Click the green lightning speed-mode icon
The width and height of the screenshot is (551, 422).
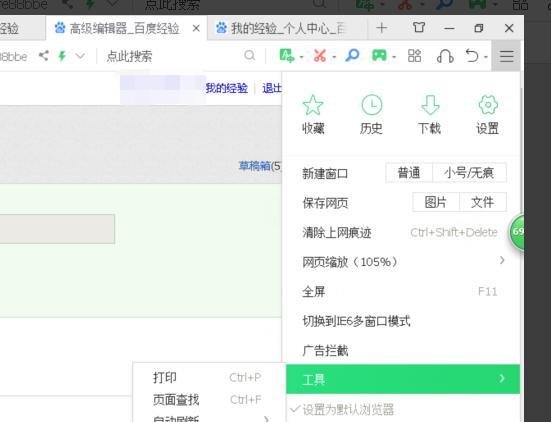click(x=62, y=56)
